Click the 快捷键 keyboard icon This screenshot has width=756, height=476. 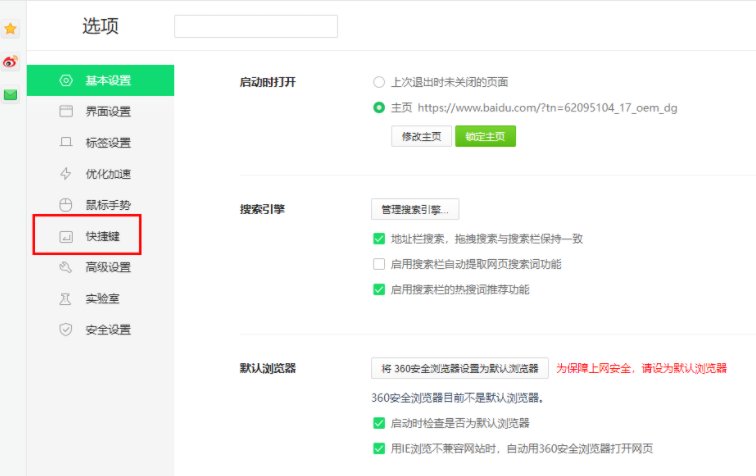tap(66, 236)
